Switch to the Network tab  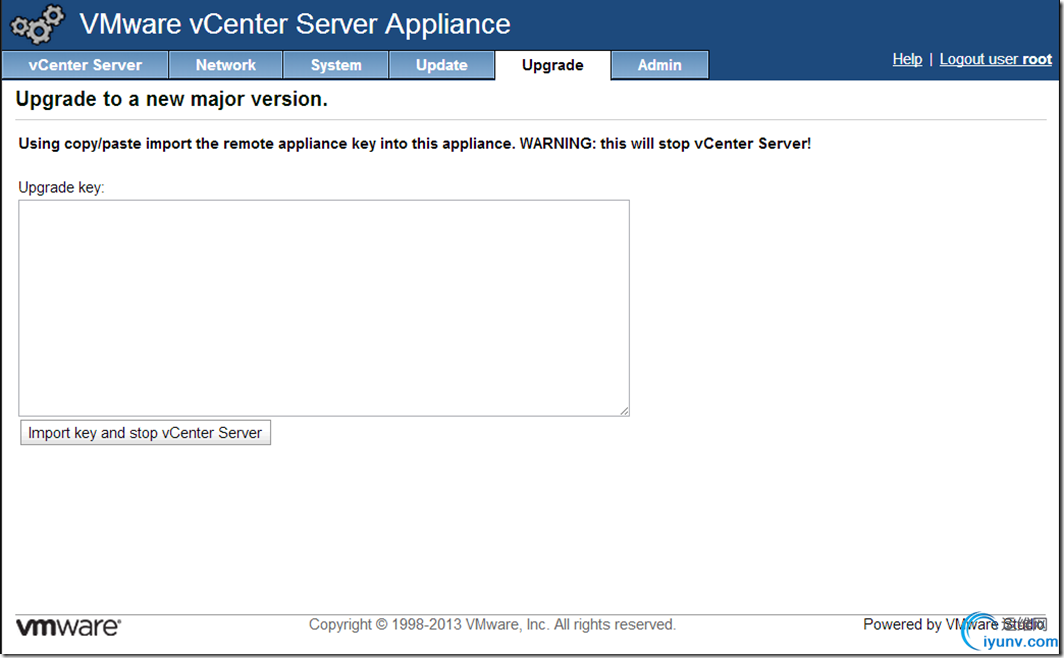coord(225,65)
